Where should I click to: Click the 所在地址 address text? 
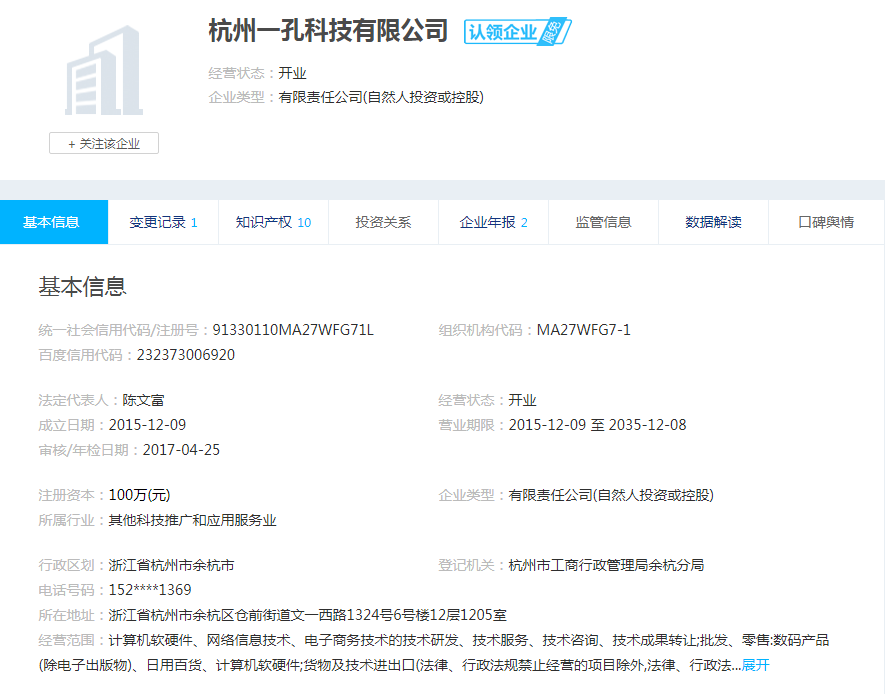pyautogui.click(x=307, y=615)
